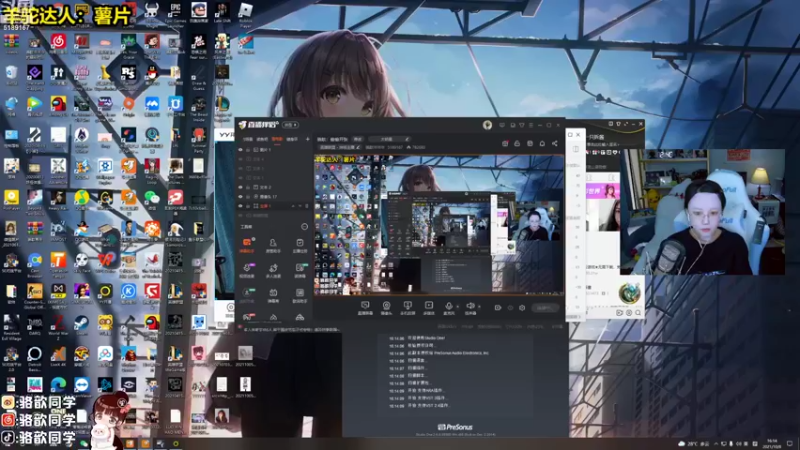Image resolution: width=800 pixels, height=450 pixels.
Task: Click the preview canvas of the stream
Action: 439,225
